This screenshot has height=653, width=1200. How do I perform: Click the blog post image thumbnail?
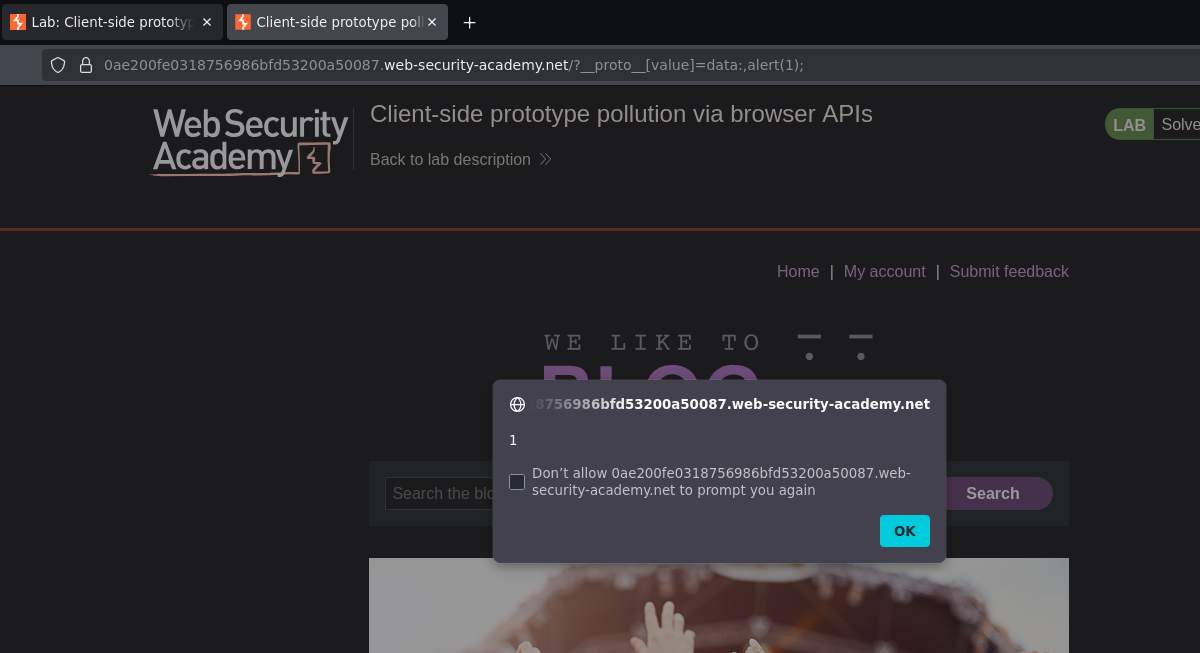718,605
